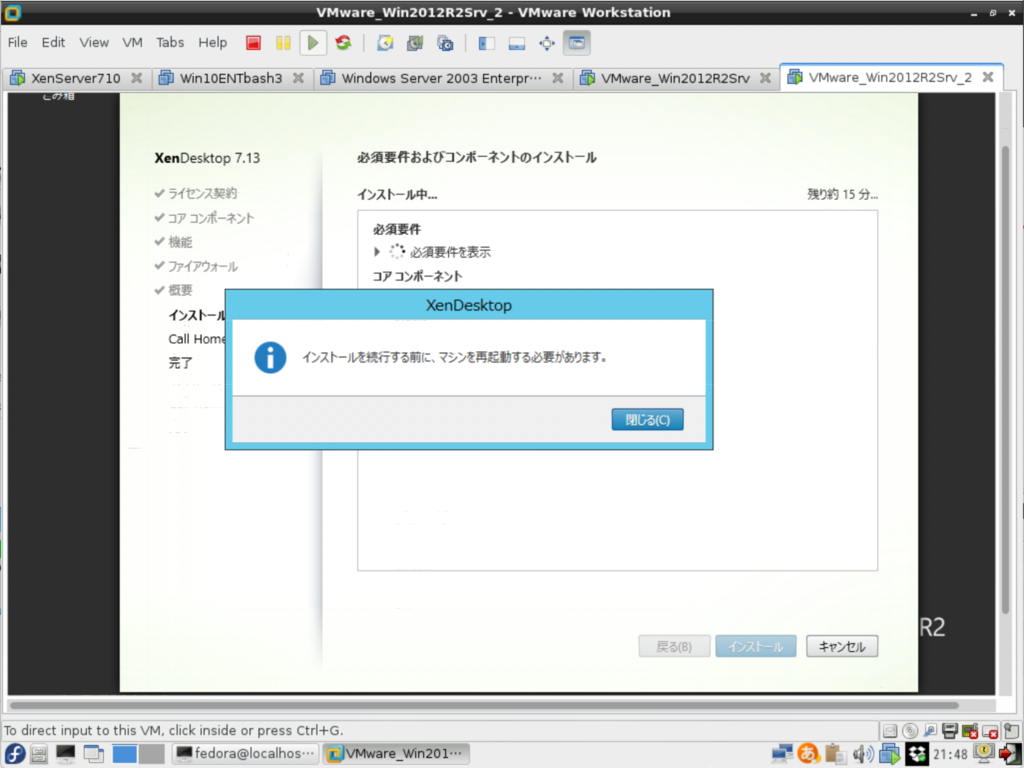Open the File menu
The image size is (1024, 768).
click(18, 42)
